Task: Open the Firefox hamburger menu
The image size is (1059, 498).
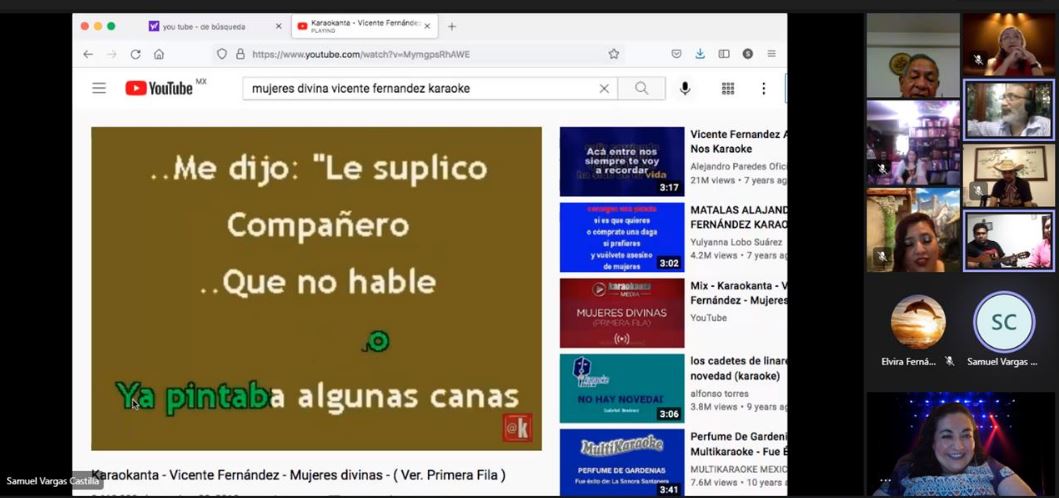Action: [771, 54]
